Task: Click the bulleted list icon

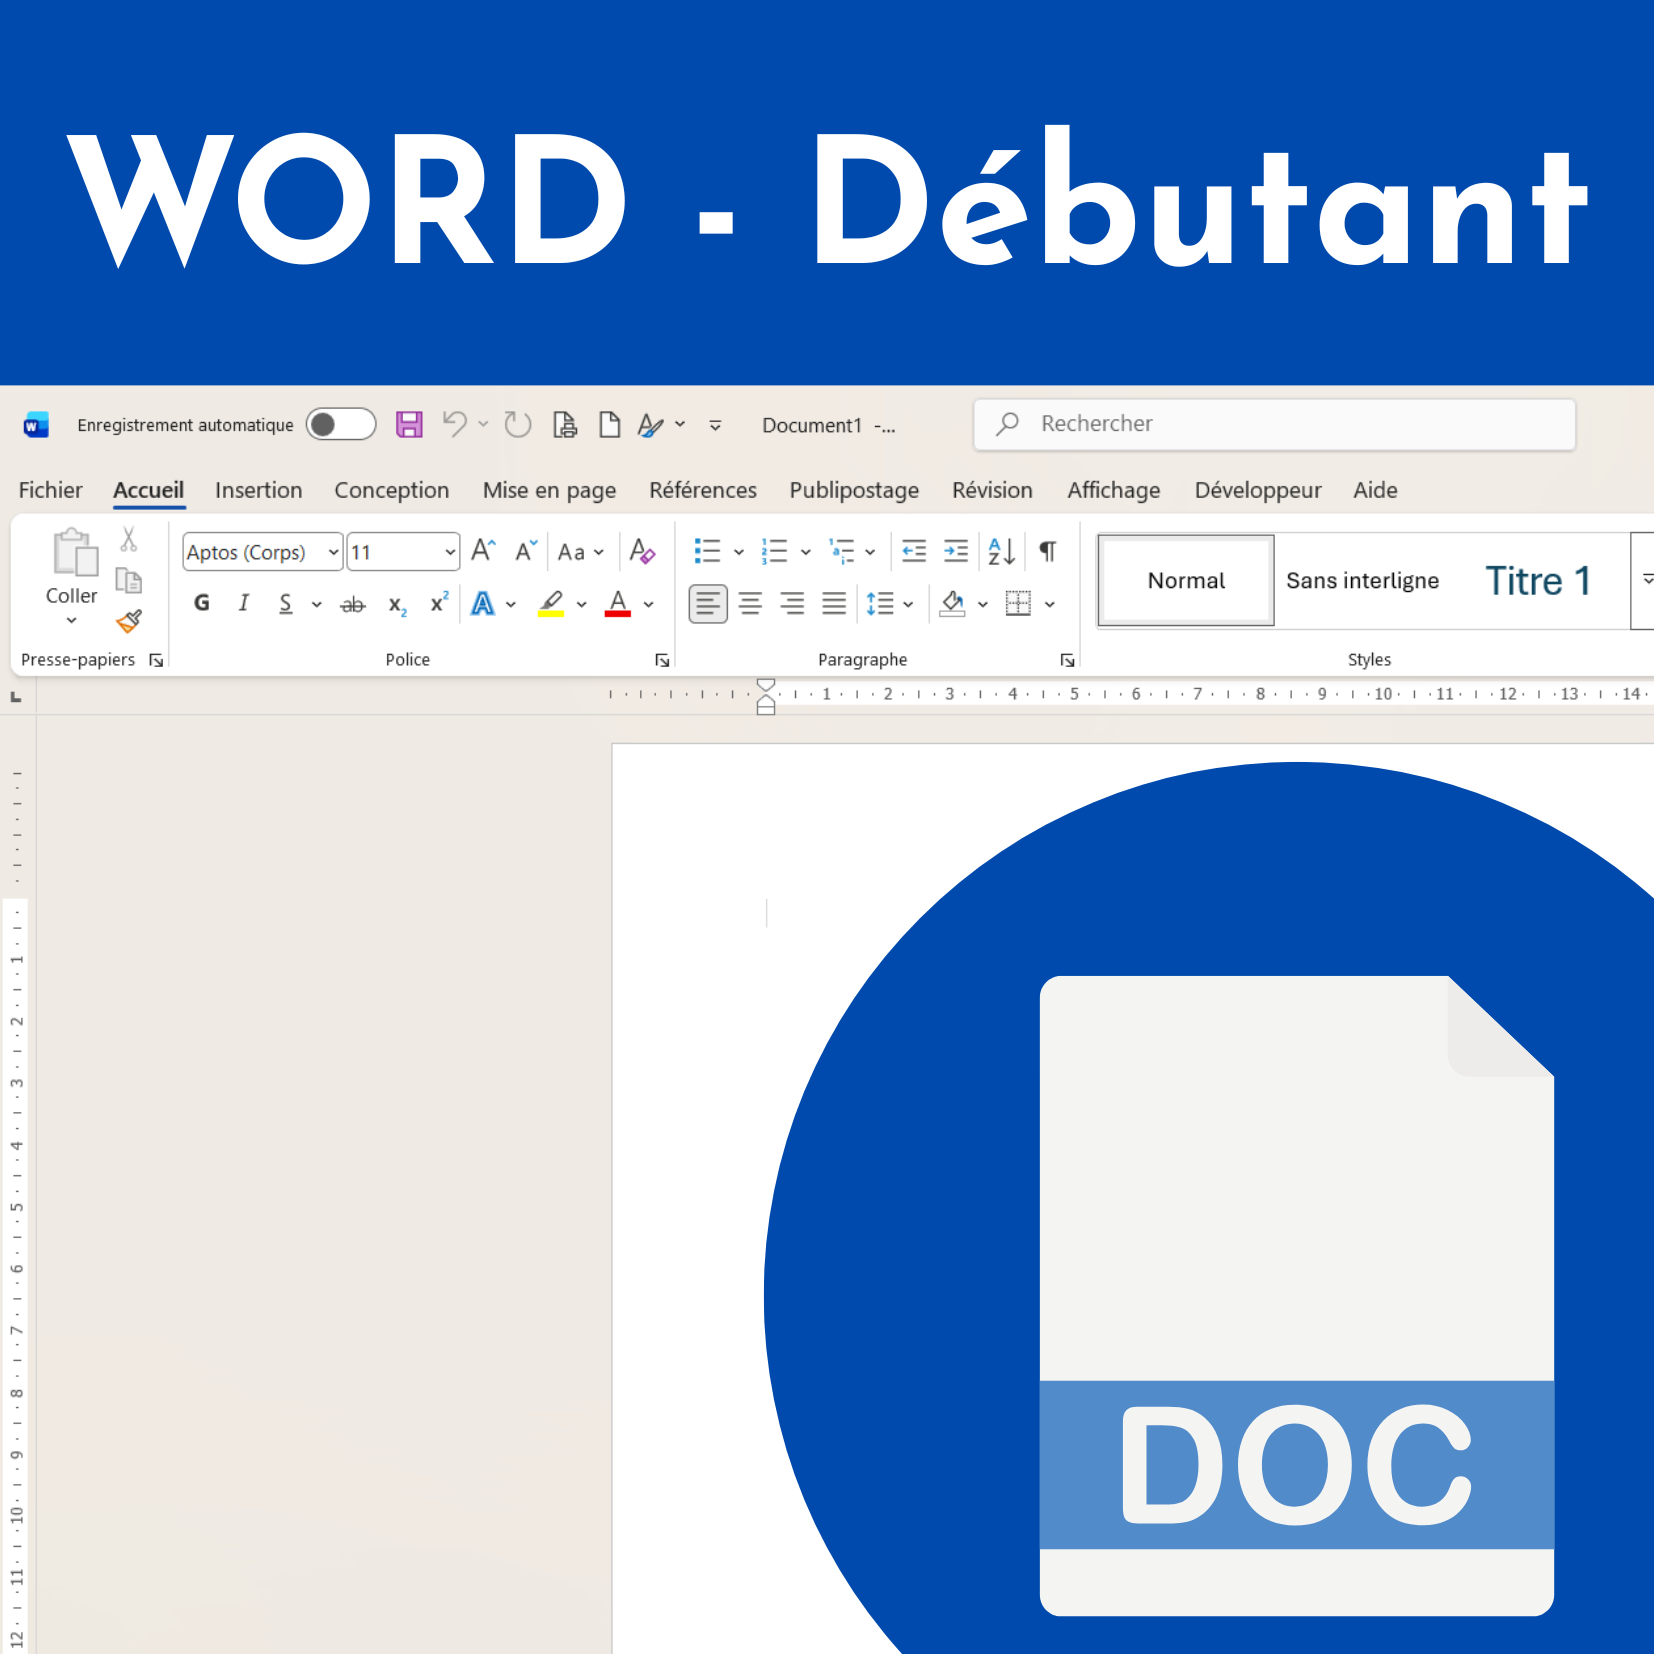Action: [x=708, y=551]
